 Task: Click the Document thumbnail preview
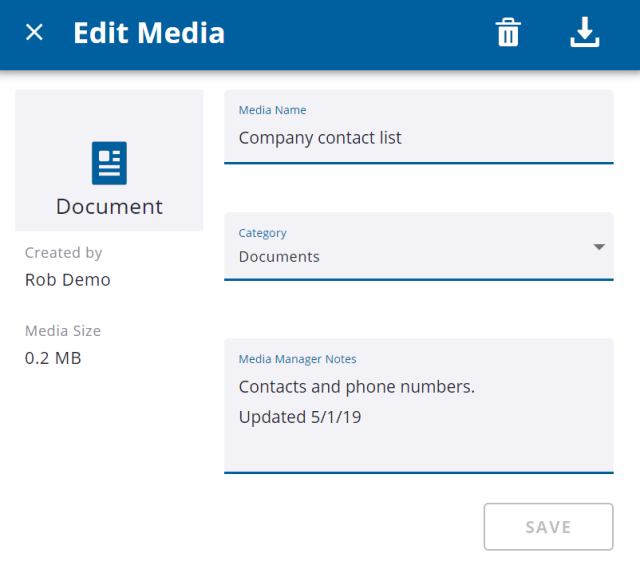[109, 160]
